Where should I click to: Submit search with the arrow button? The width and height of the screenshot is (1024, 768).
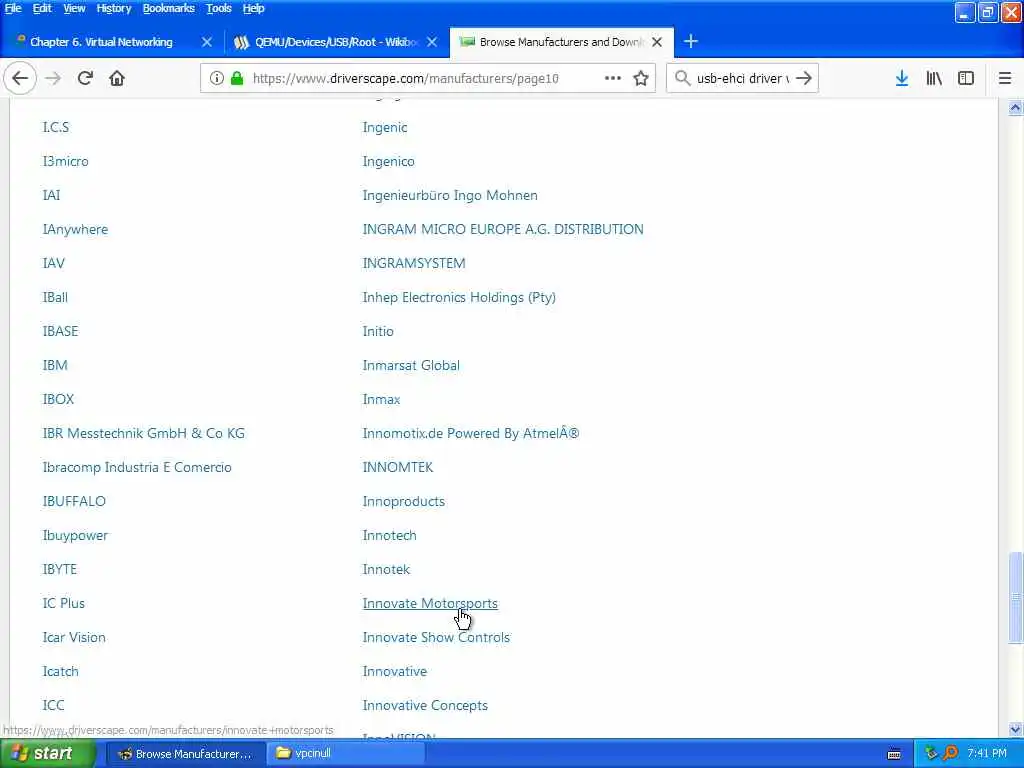(x=804, y=78)
